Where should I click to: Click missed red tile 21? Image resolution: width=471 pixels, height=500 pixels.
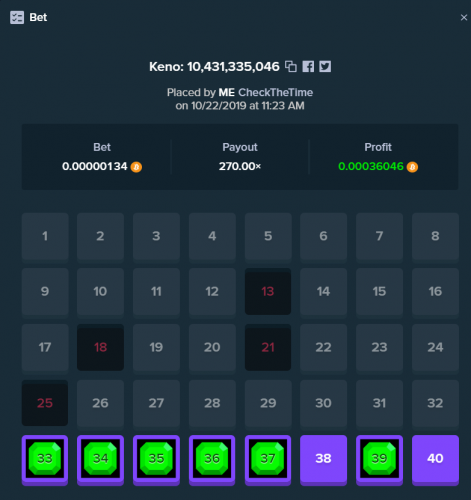[268, 347]
